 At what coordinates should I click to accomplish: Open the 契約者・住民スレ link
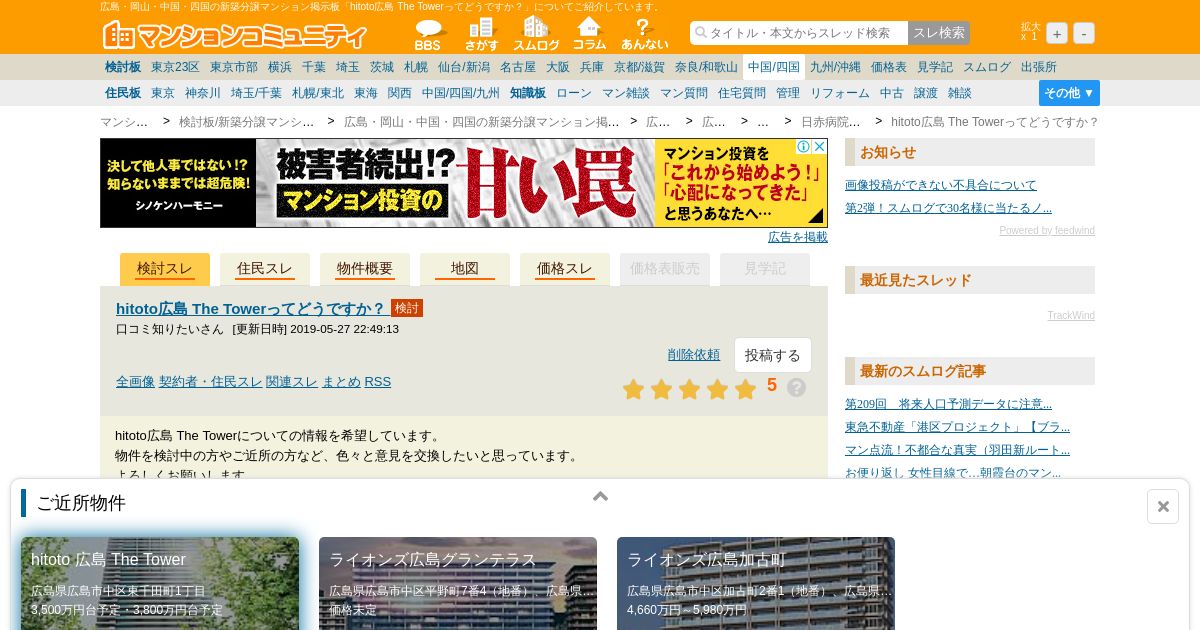pyautogui.click(x=210, y=381)
